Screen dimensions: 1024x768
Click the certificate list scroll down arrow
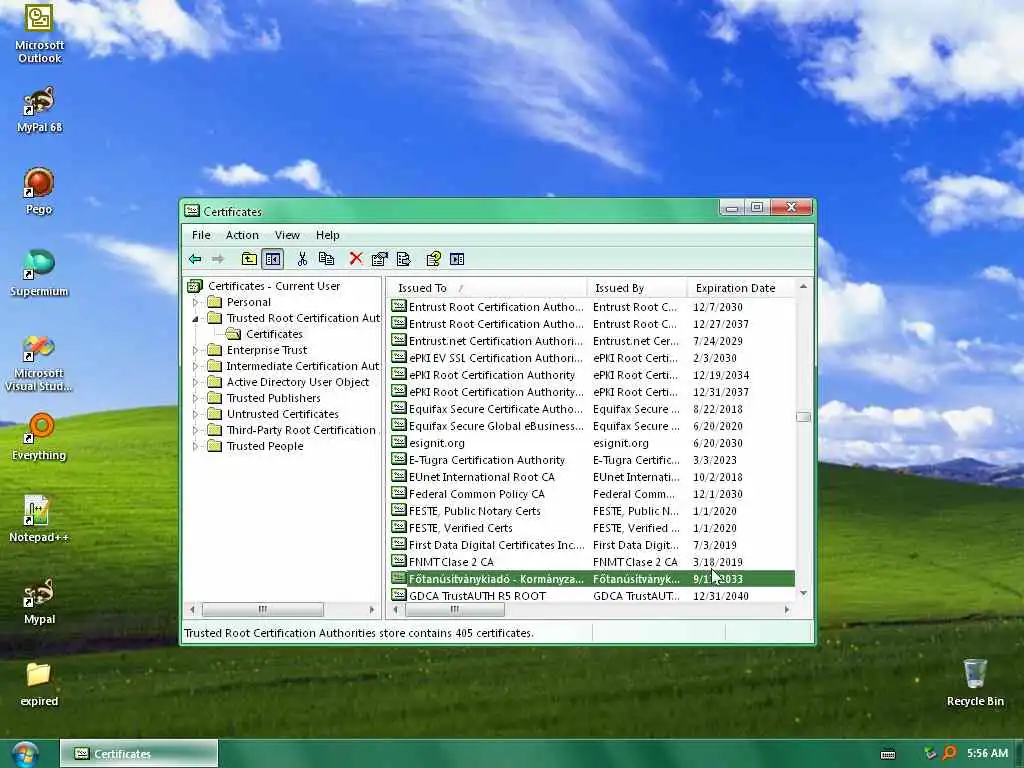803,593
